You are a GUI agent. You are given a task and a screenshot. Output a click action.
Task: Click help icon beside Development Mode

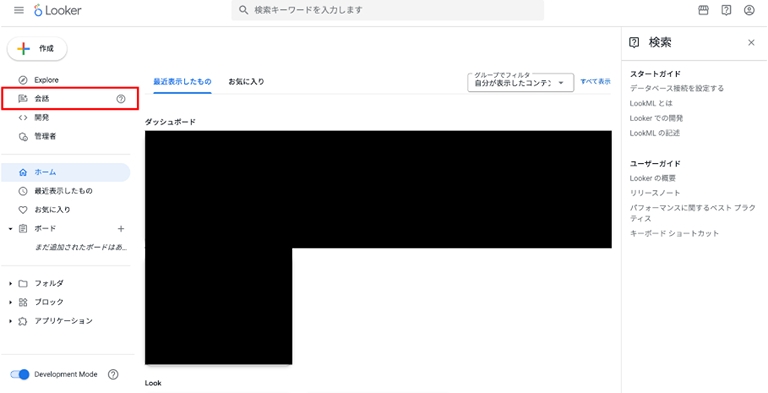pyautogui.click(x=113, y=374)
